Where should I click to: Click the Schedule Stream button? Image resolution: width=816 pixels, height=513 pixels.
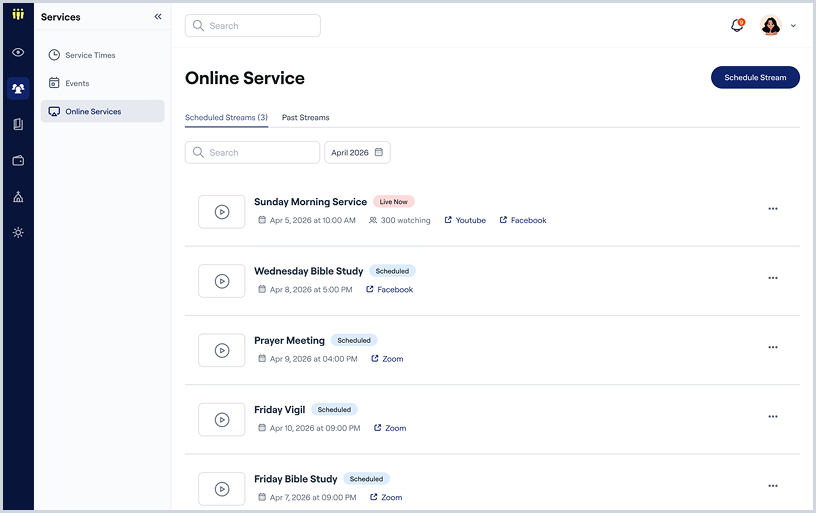click(755, 78)
